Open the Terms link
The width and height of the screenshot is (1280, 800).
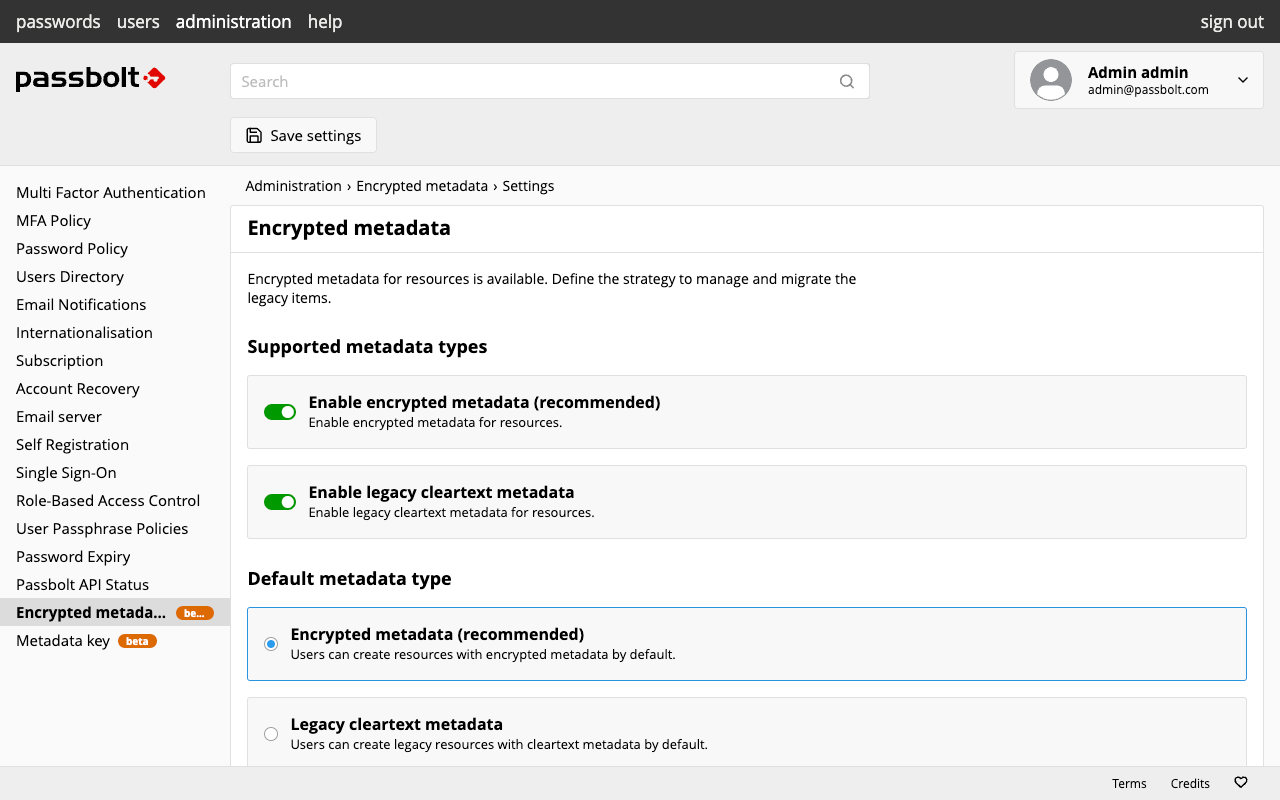[1129, 784]
